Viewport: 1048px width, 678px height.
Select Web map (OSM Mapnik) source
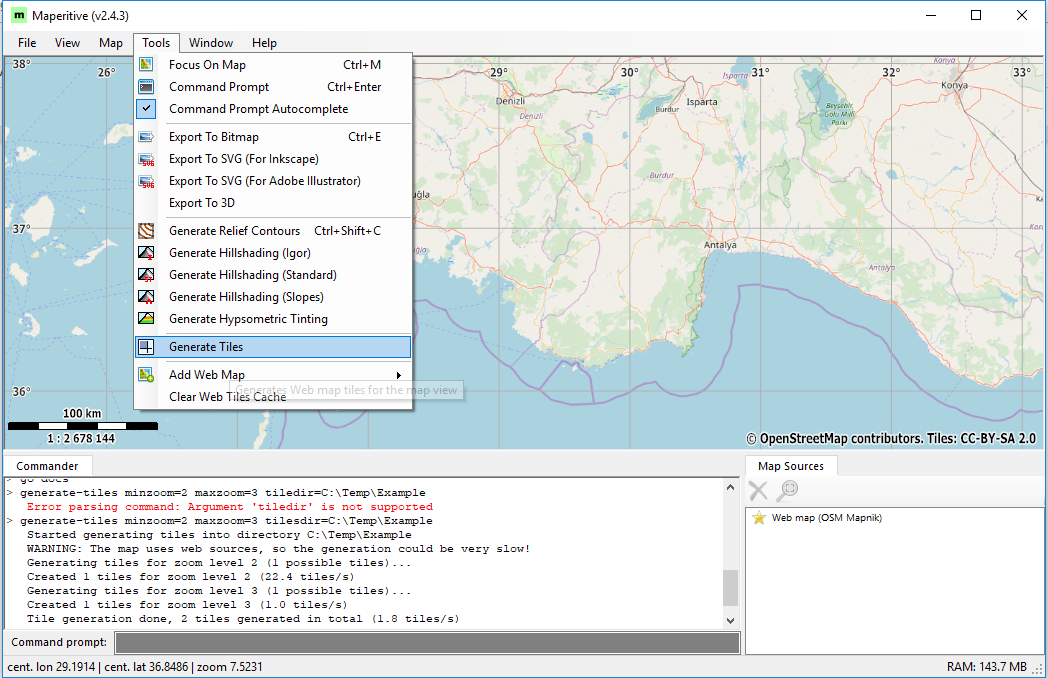[x=826, y=518]
